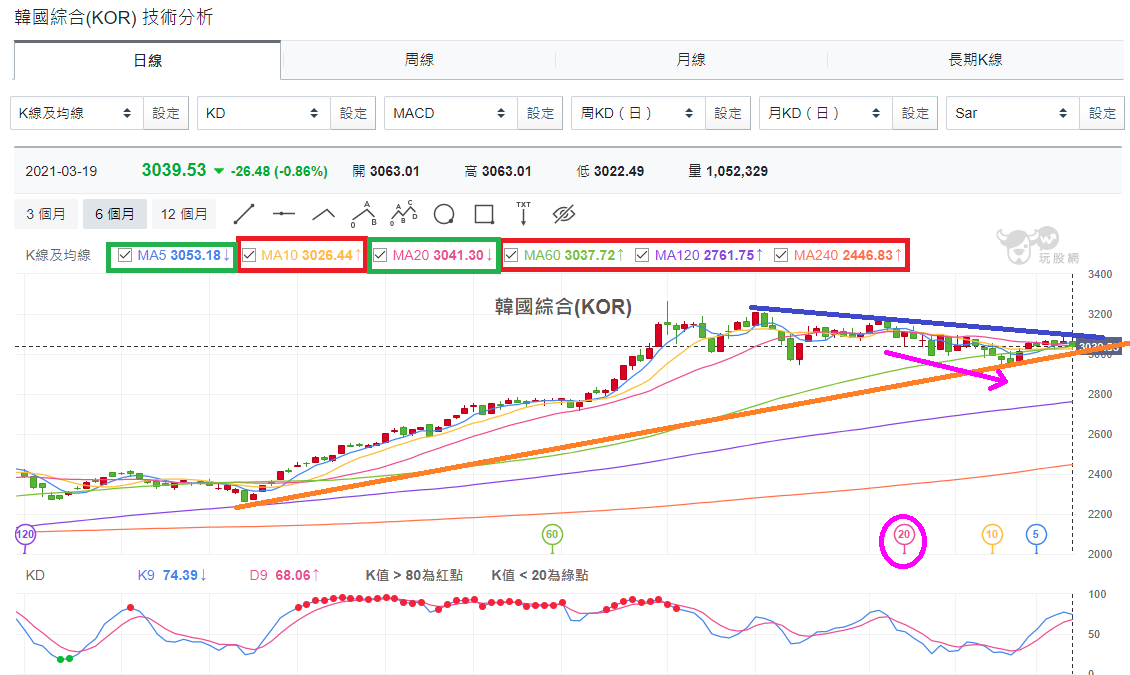The image size is (1130, 675).
Task: Click the opening price 3063.01
Action: tap(394, 171)
